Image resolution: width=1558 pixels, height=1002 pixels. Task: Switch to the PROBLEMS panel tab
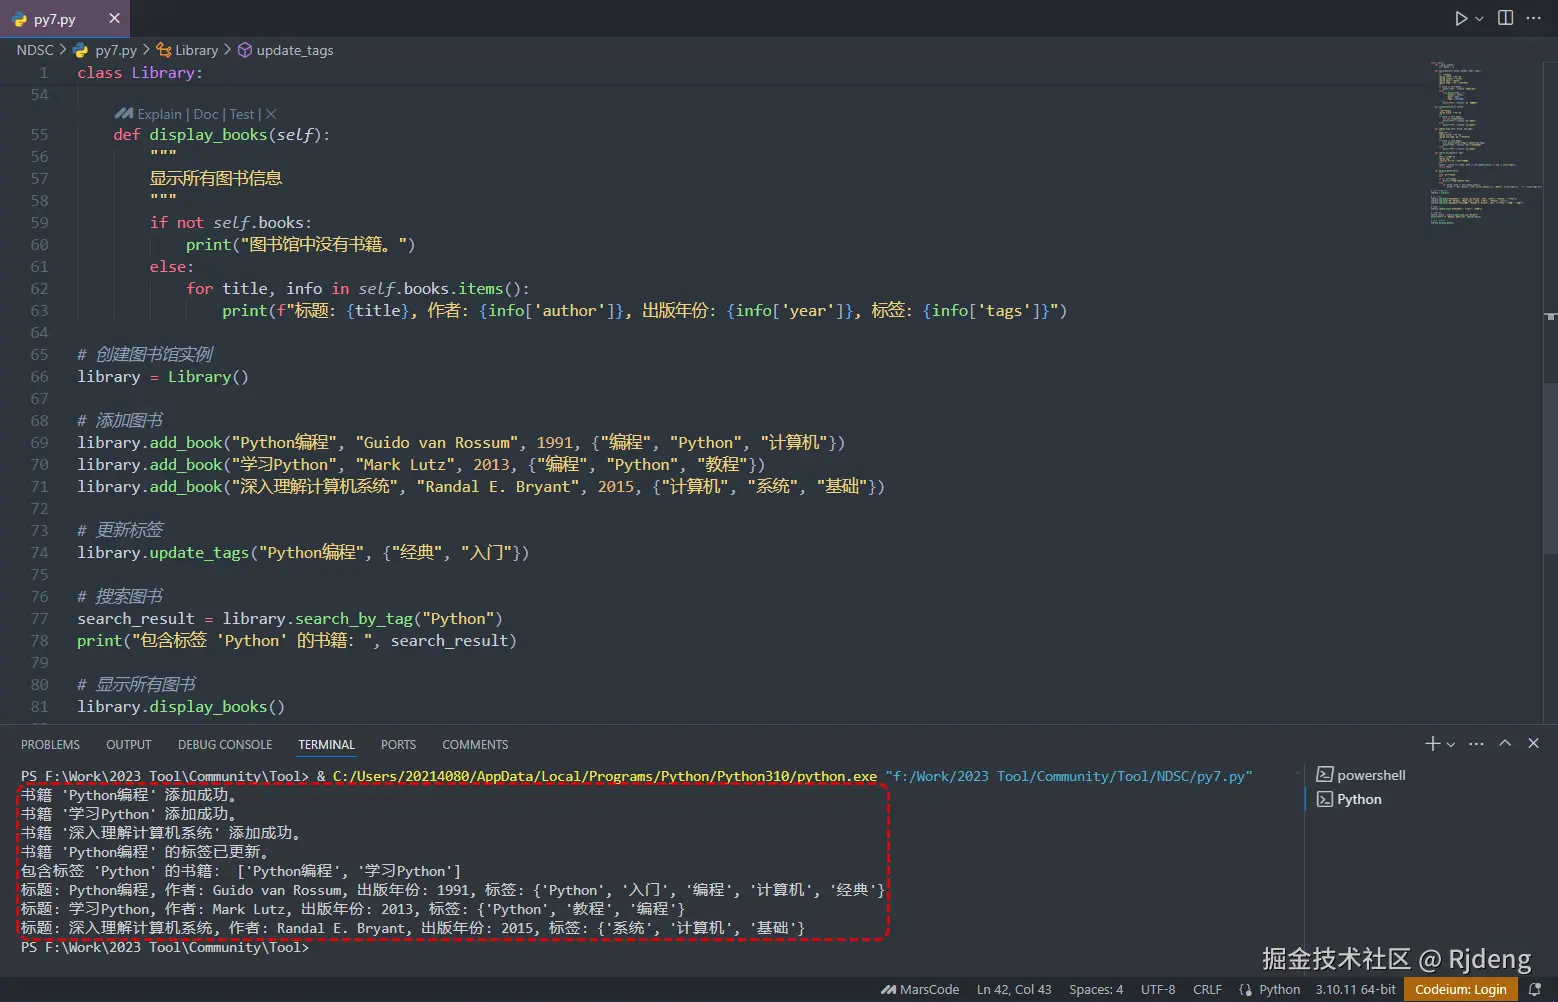(x=50, y=745)
